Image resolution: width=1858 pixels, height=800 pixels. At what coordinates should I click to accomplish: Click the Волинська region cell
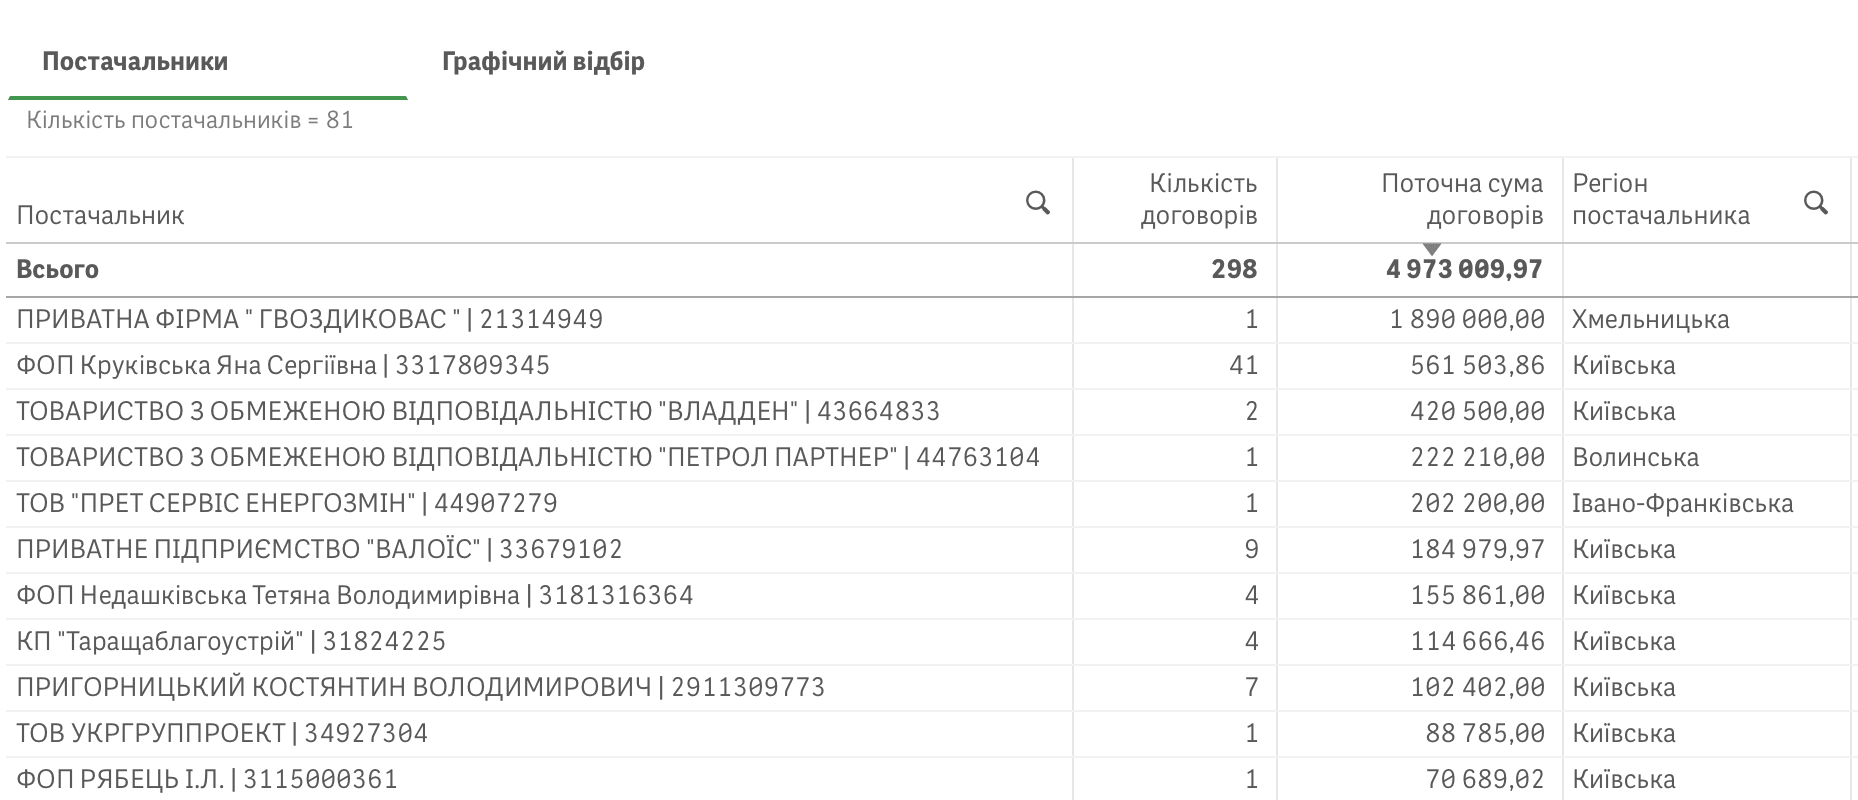[1635, 458]
